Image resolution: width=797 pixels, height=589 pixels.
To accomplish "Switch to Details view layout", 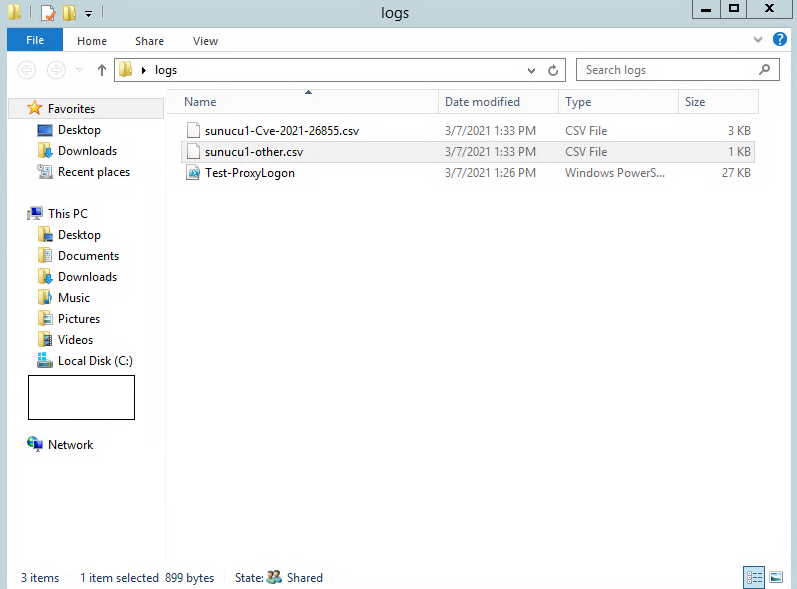I will click(x=754, y=577).
